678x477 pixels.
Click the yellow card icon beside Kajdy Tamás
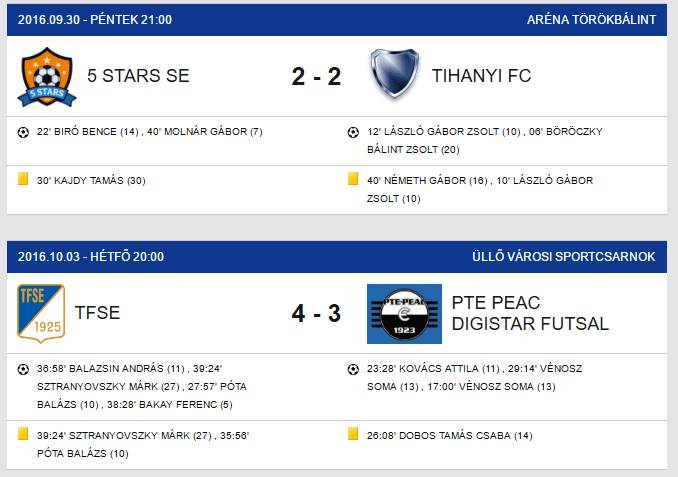pos(23,179)
